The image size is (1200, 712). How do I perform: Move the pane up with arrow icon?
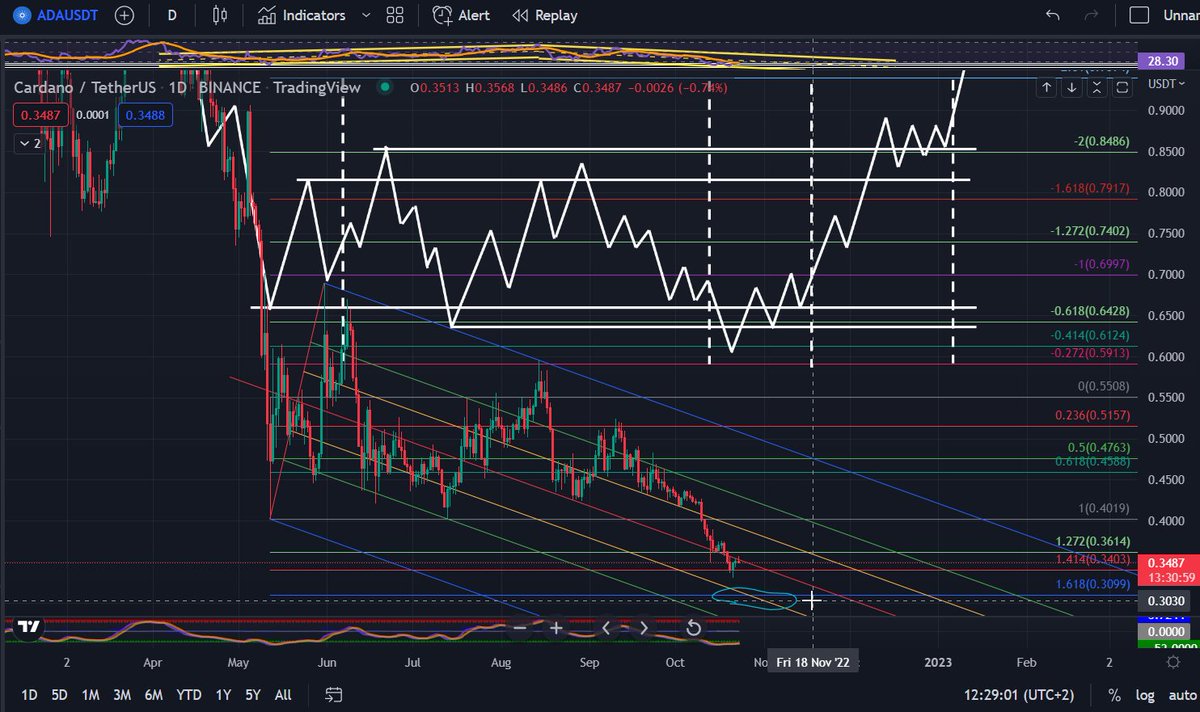pos(1046,87)
